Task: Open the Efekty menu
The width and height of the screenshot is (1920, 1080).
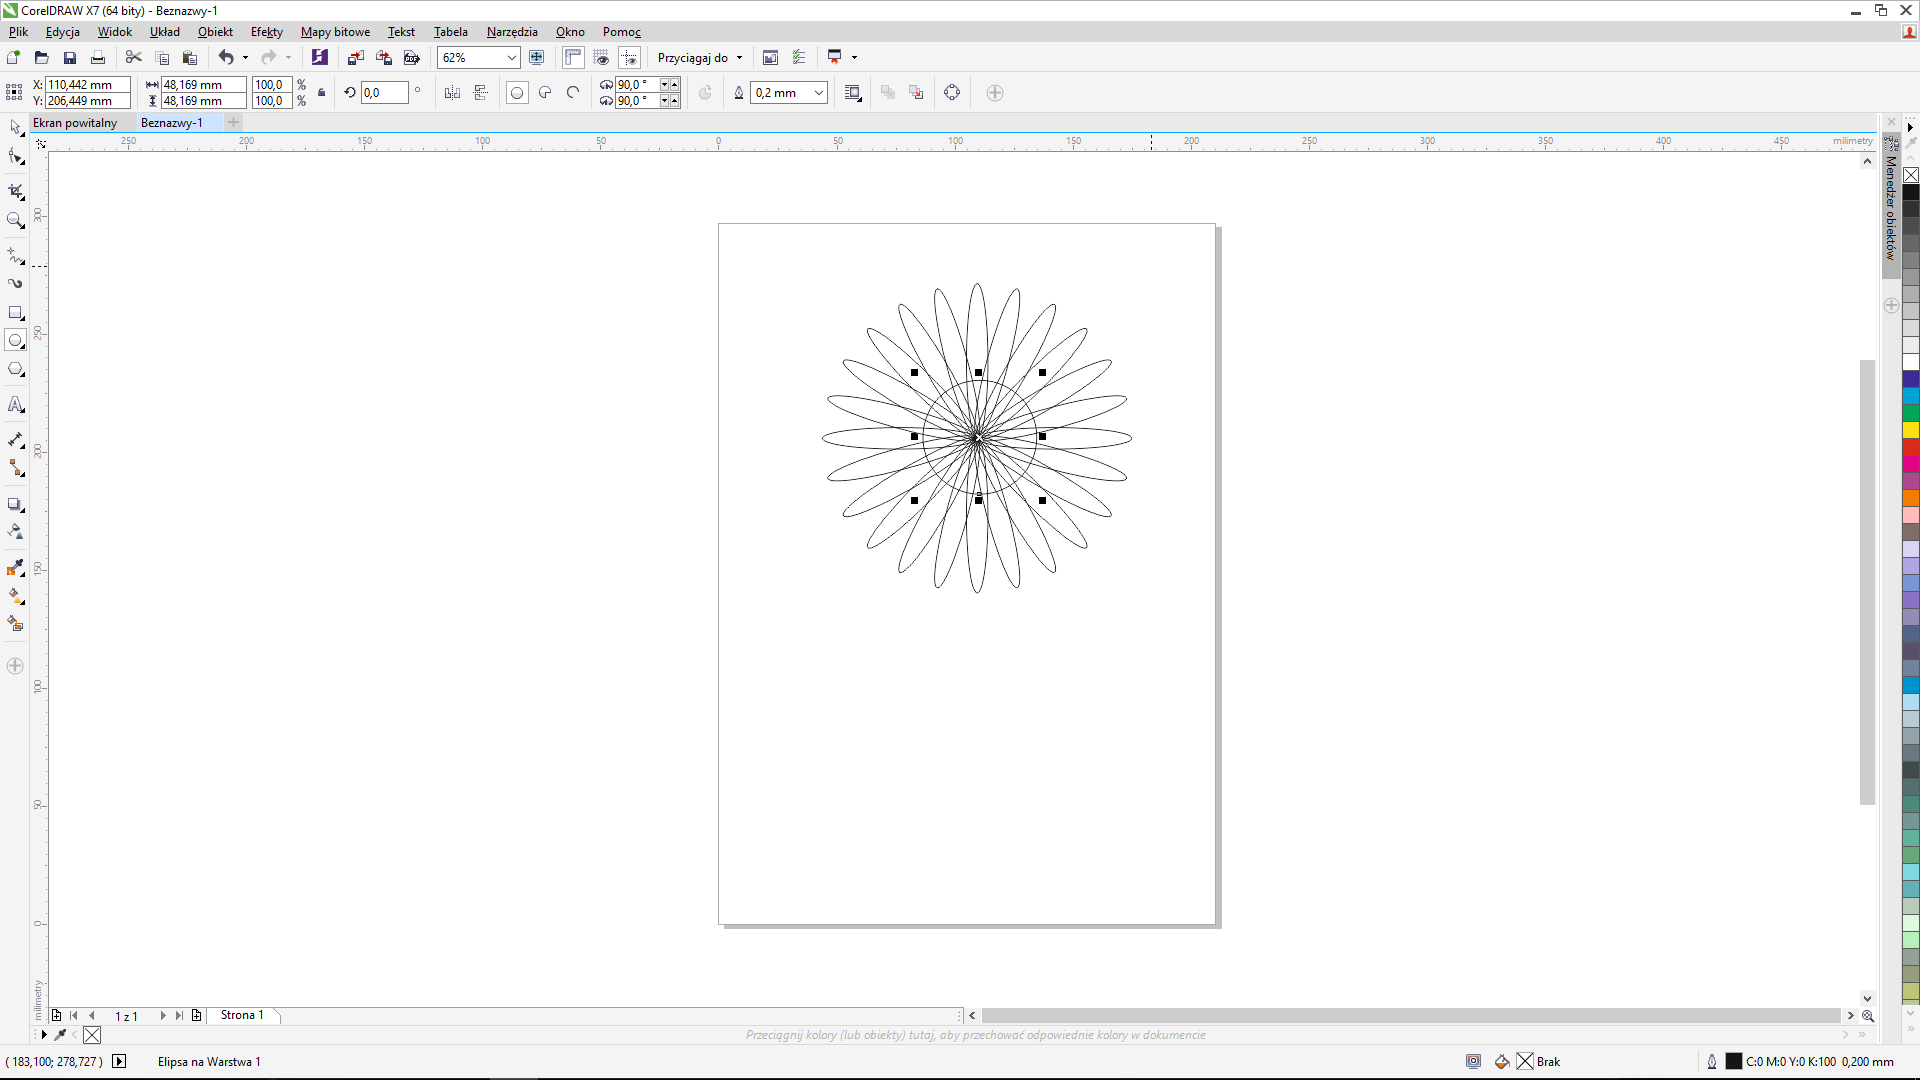Action: [x=266, y=32]
